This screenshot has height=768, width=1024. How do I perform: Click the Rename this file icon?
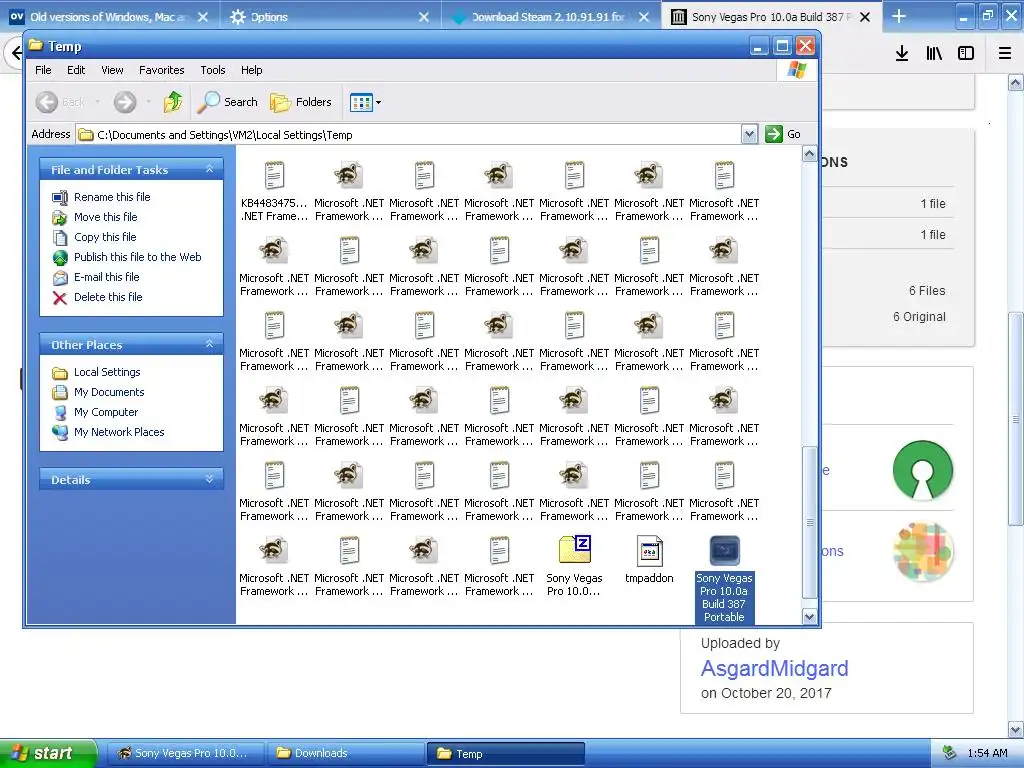tap(60, 197)
